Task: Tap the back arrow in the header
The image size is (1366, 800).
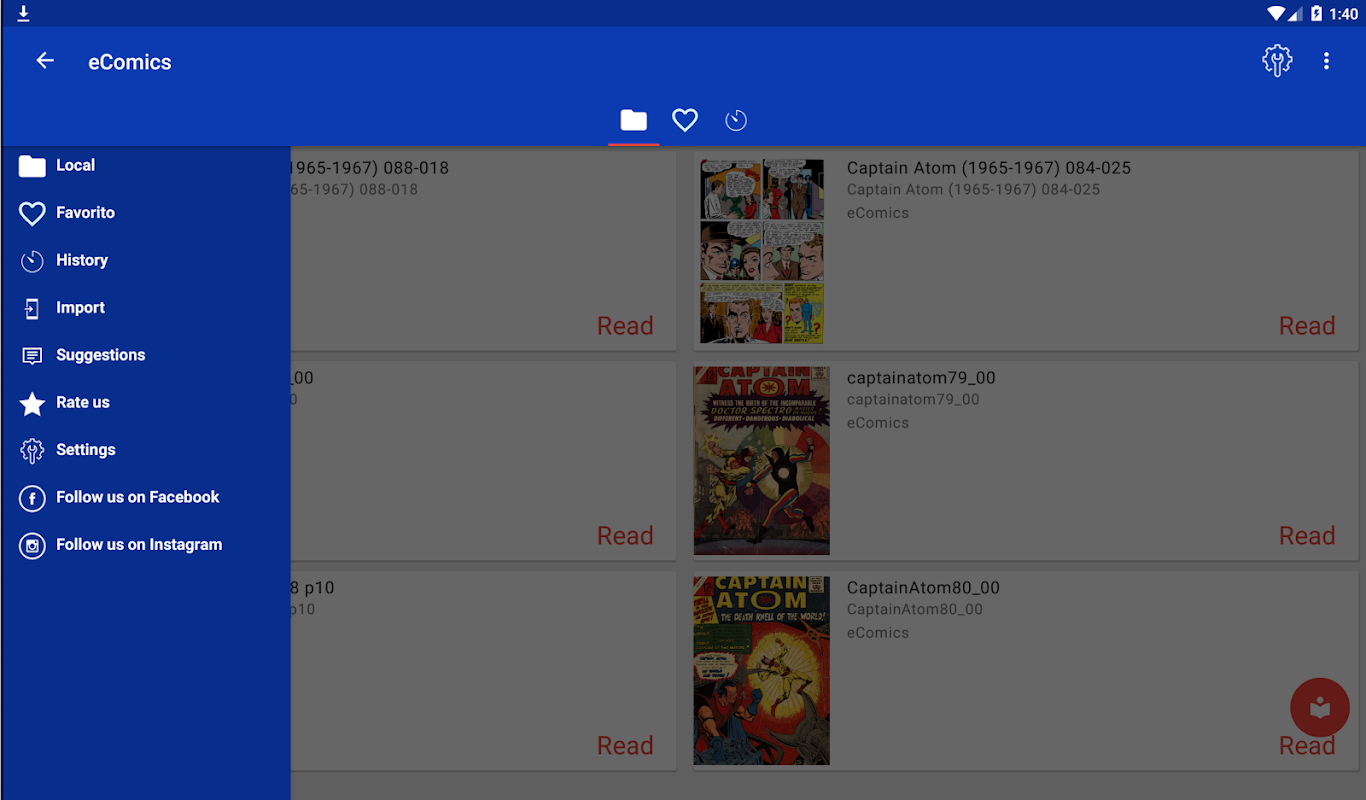Action: [45, 61]
